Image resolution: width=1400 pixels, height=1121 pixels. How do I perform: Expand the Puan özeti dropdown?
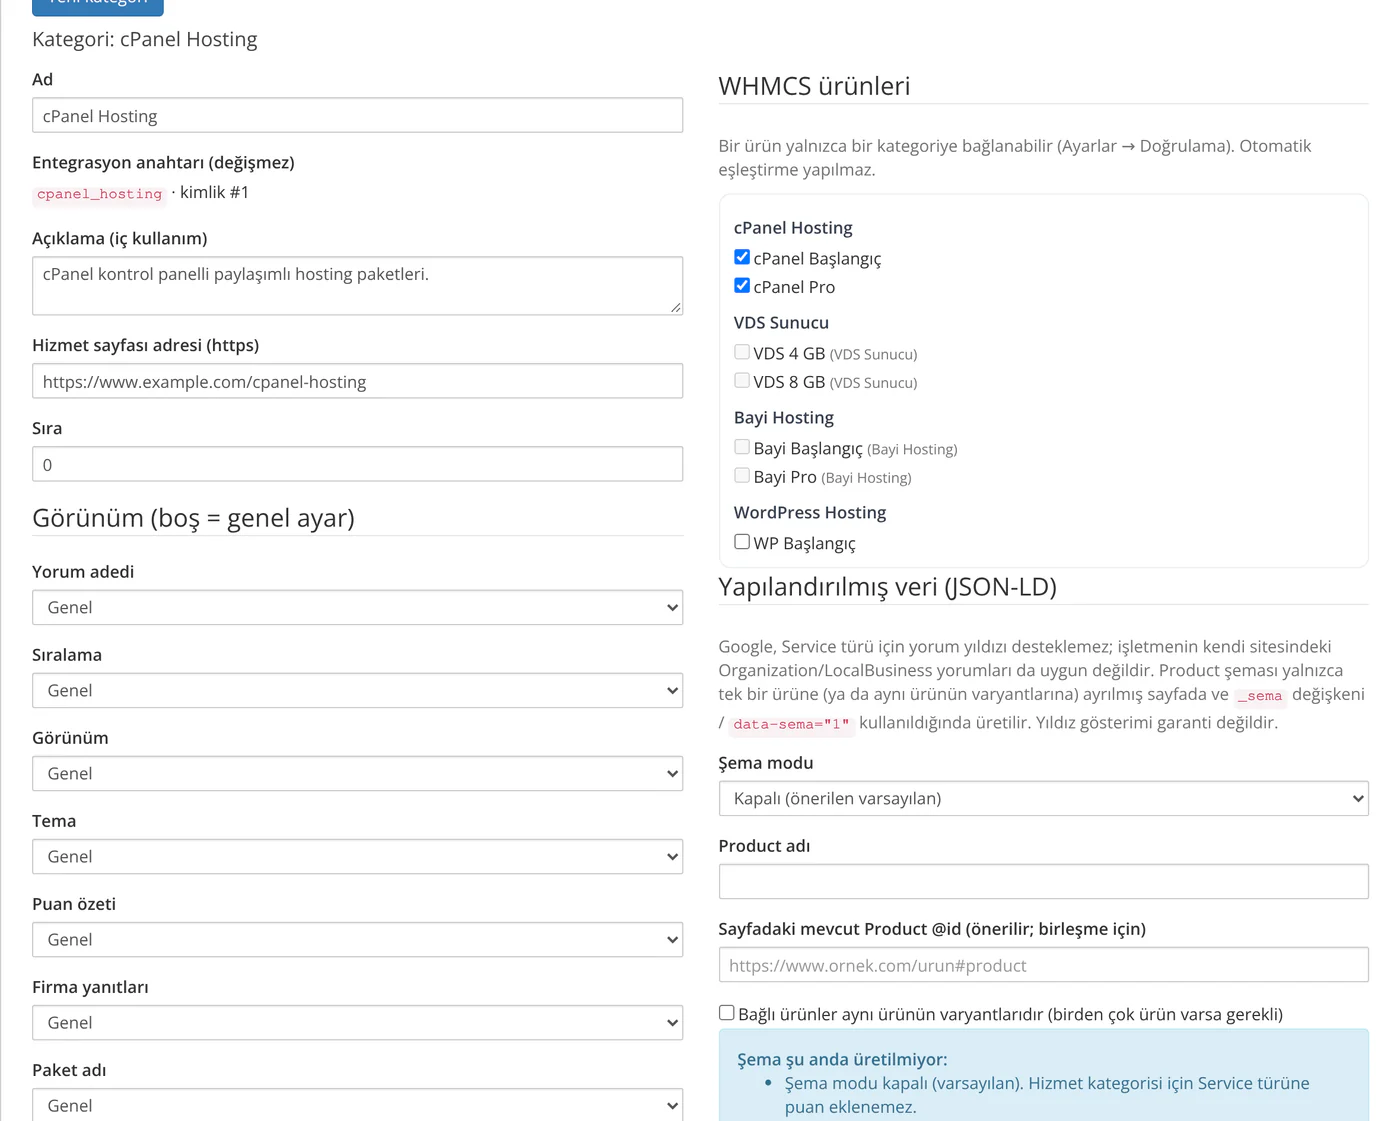(x=358, y=939)
